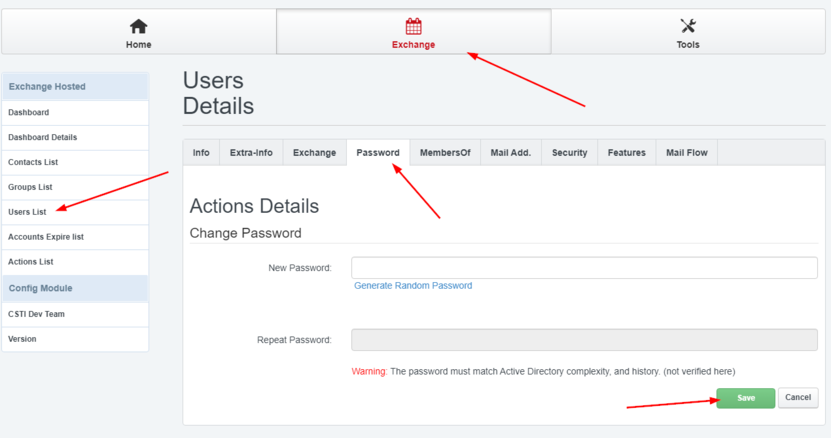Click the Exchange calendar icon
Viewport: 831px width, 438px height.
coord(413,26)
